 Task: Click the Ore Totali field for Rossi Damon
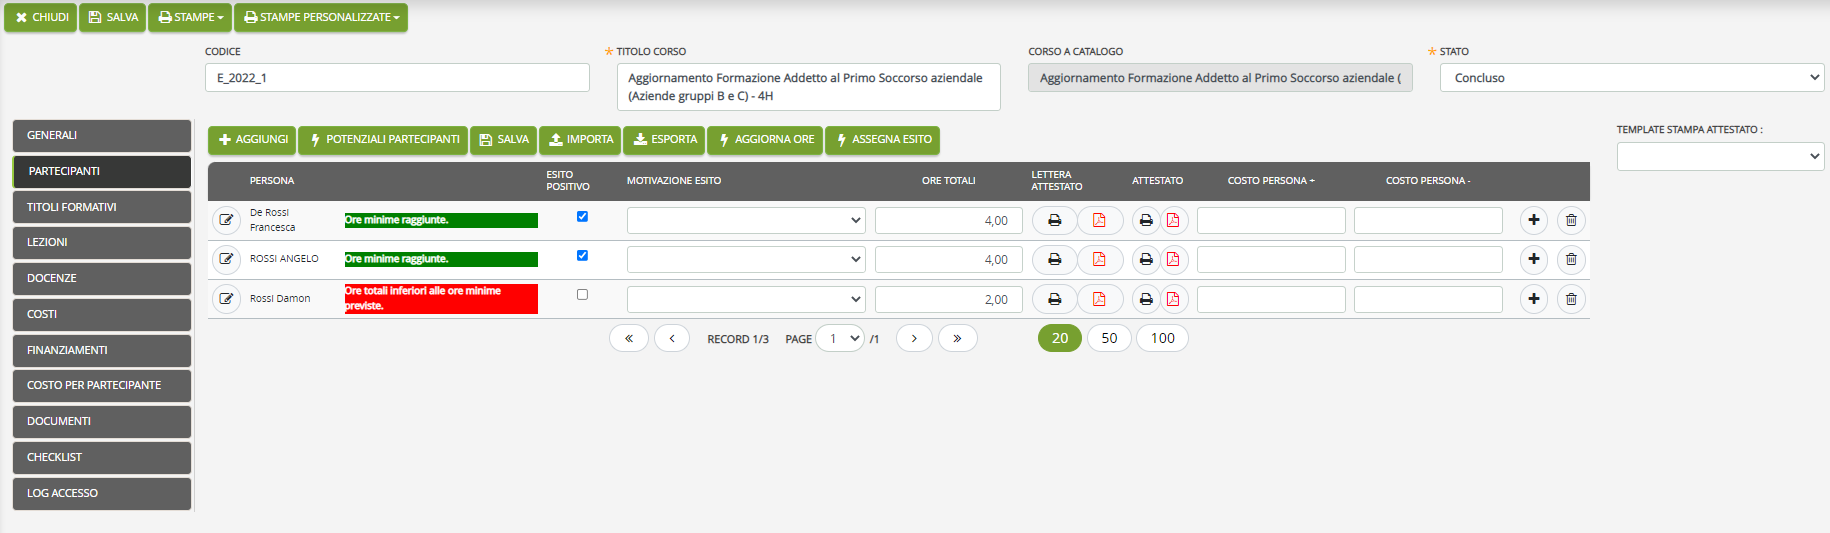[948, 299]
